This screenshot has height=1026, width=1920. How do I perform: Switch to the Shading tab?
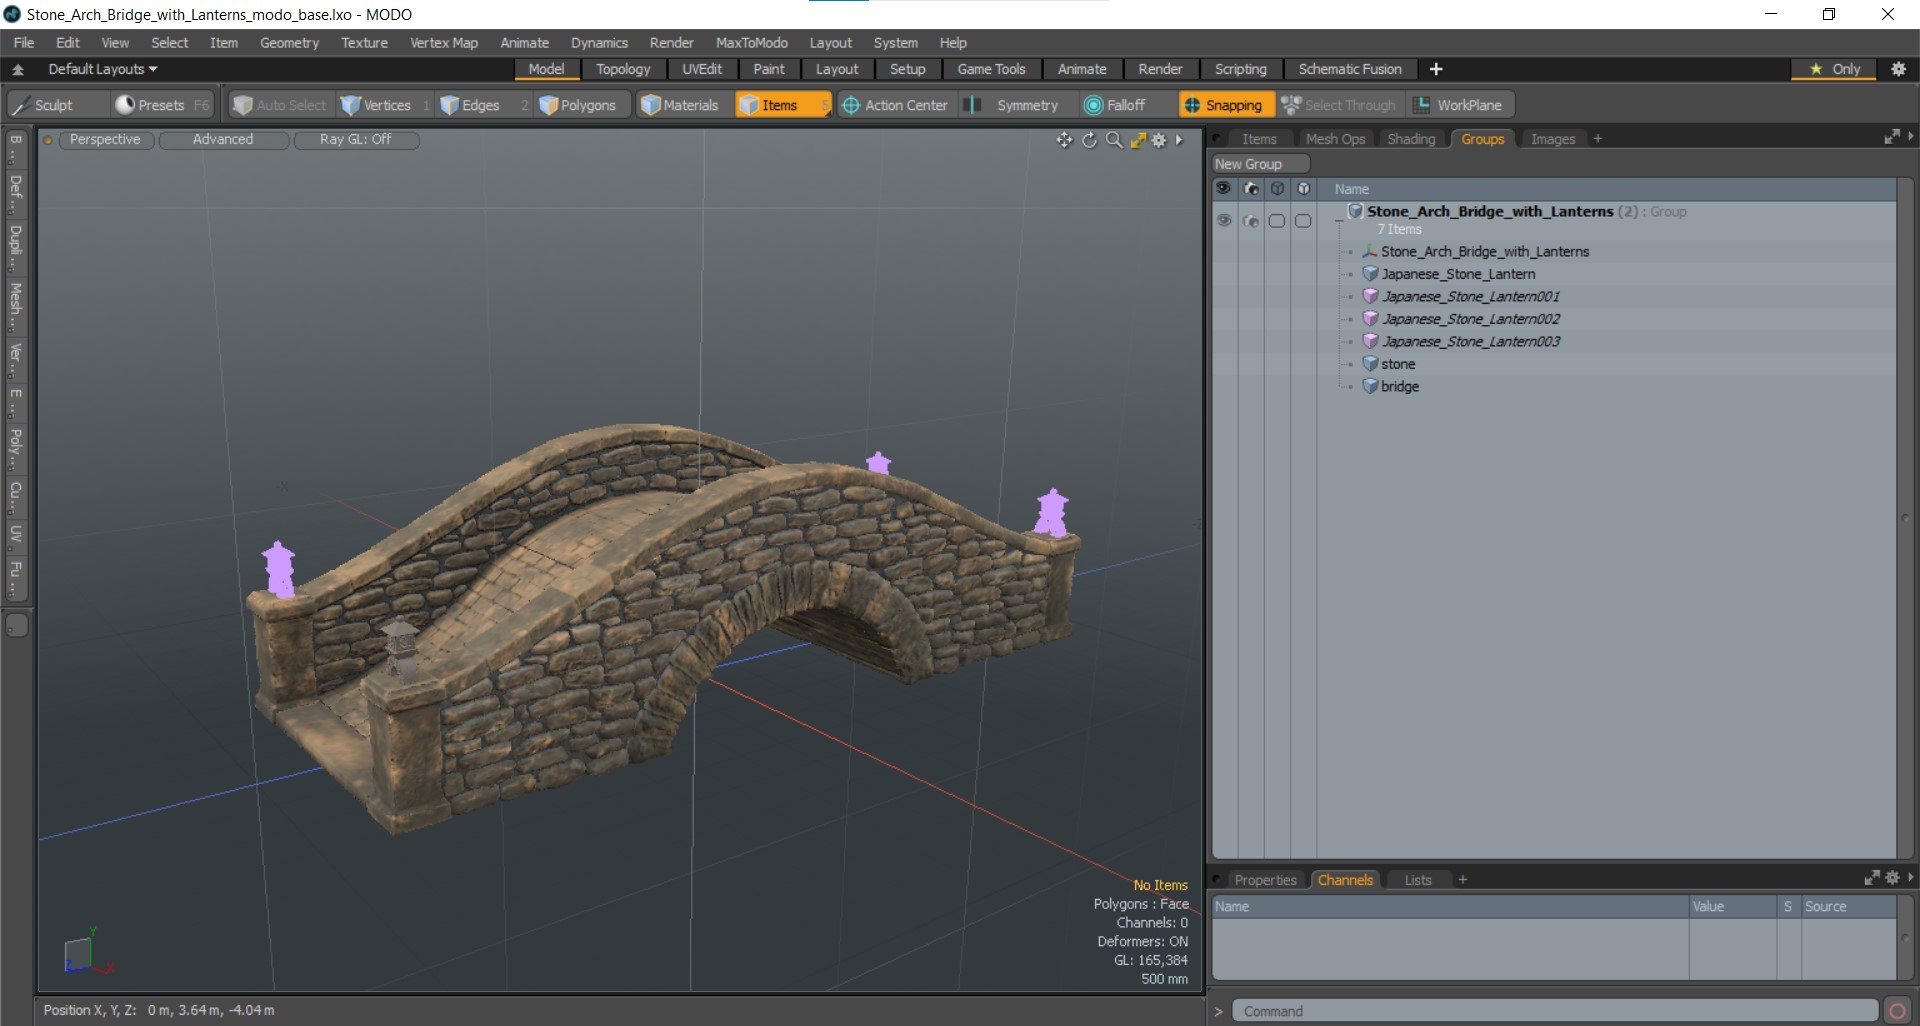1411,139
